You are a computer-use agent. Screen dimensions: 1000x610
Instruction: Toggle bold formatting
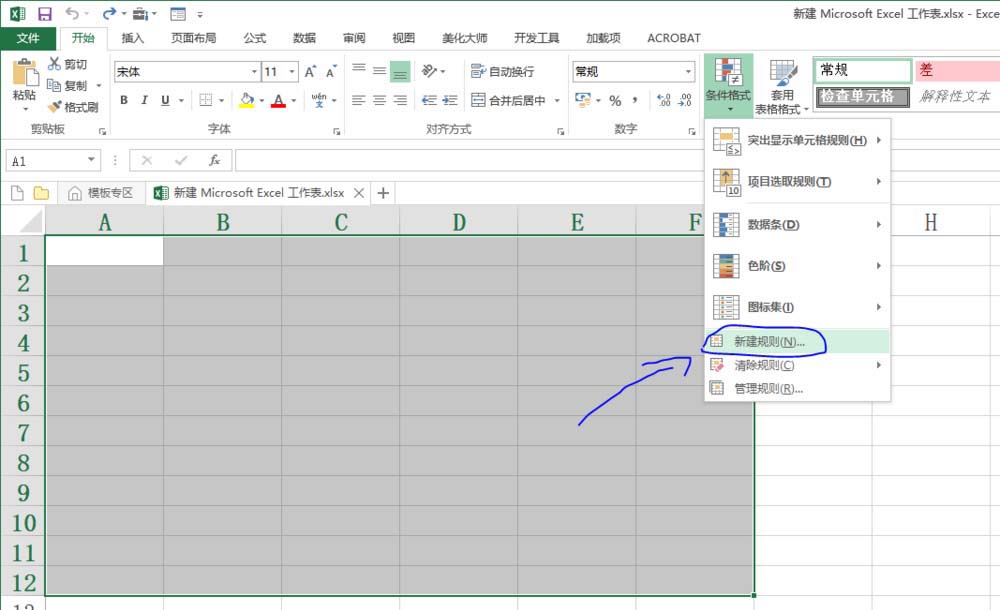pyautogui.click(x=124, y=101)
